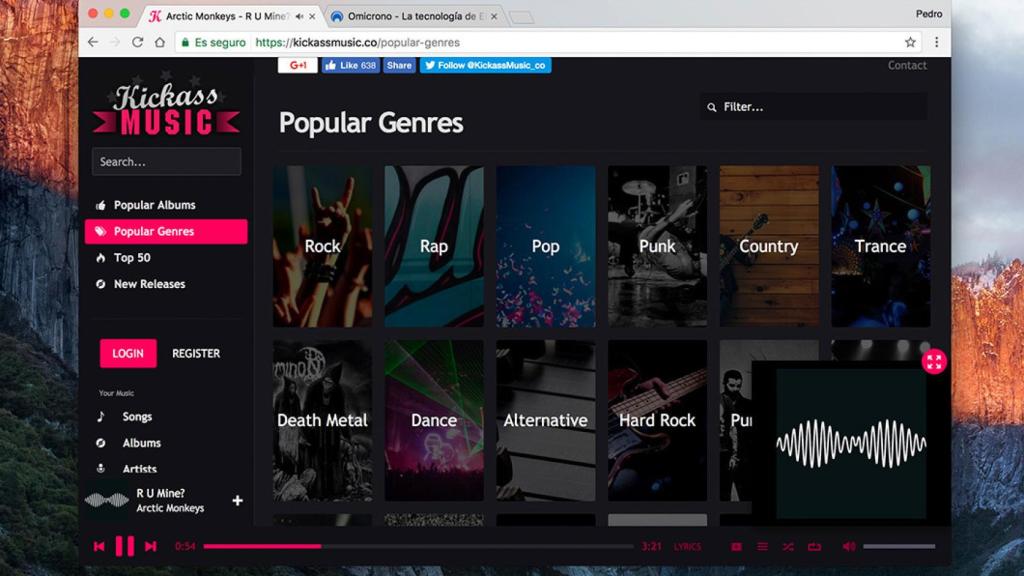The image size is (1024, 576).
Task: Toggle the video display icon in the player bar
Action: coord(736,546)
